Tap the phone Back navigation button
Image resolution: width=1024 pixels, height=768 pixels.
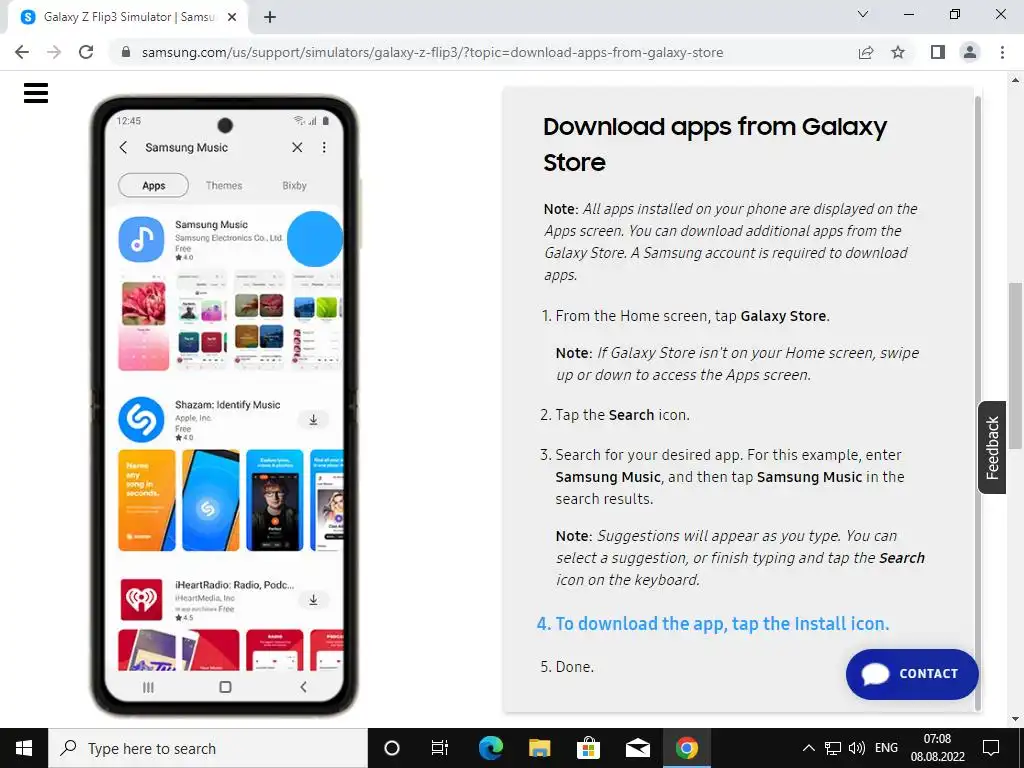click(x=303, y=687)
